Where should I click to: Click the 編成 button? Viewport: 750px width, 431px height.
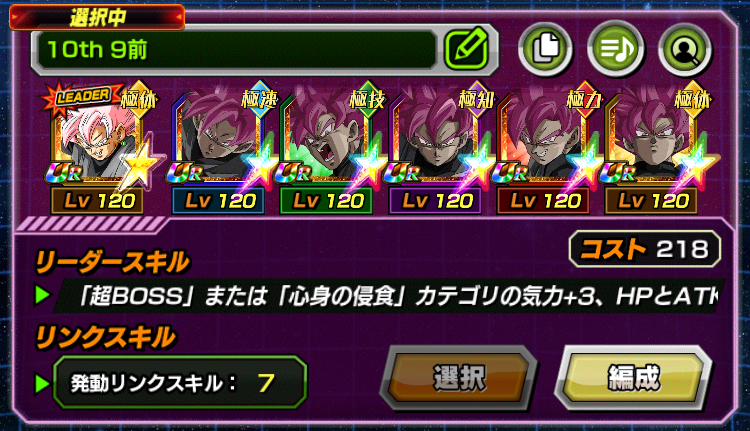(634, 378)
